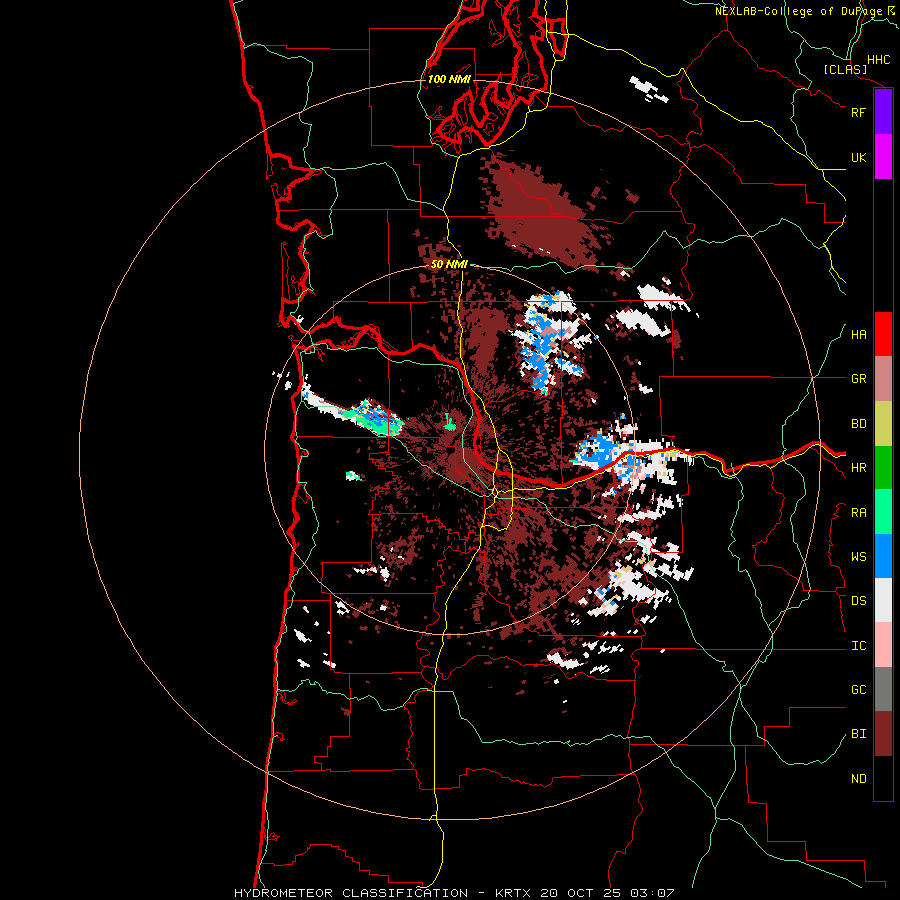
Task: Click the WS blue legend swatch
Action: (x=883, y=556)
